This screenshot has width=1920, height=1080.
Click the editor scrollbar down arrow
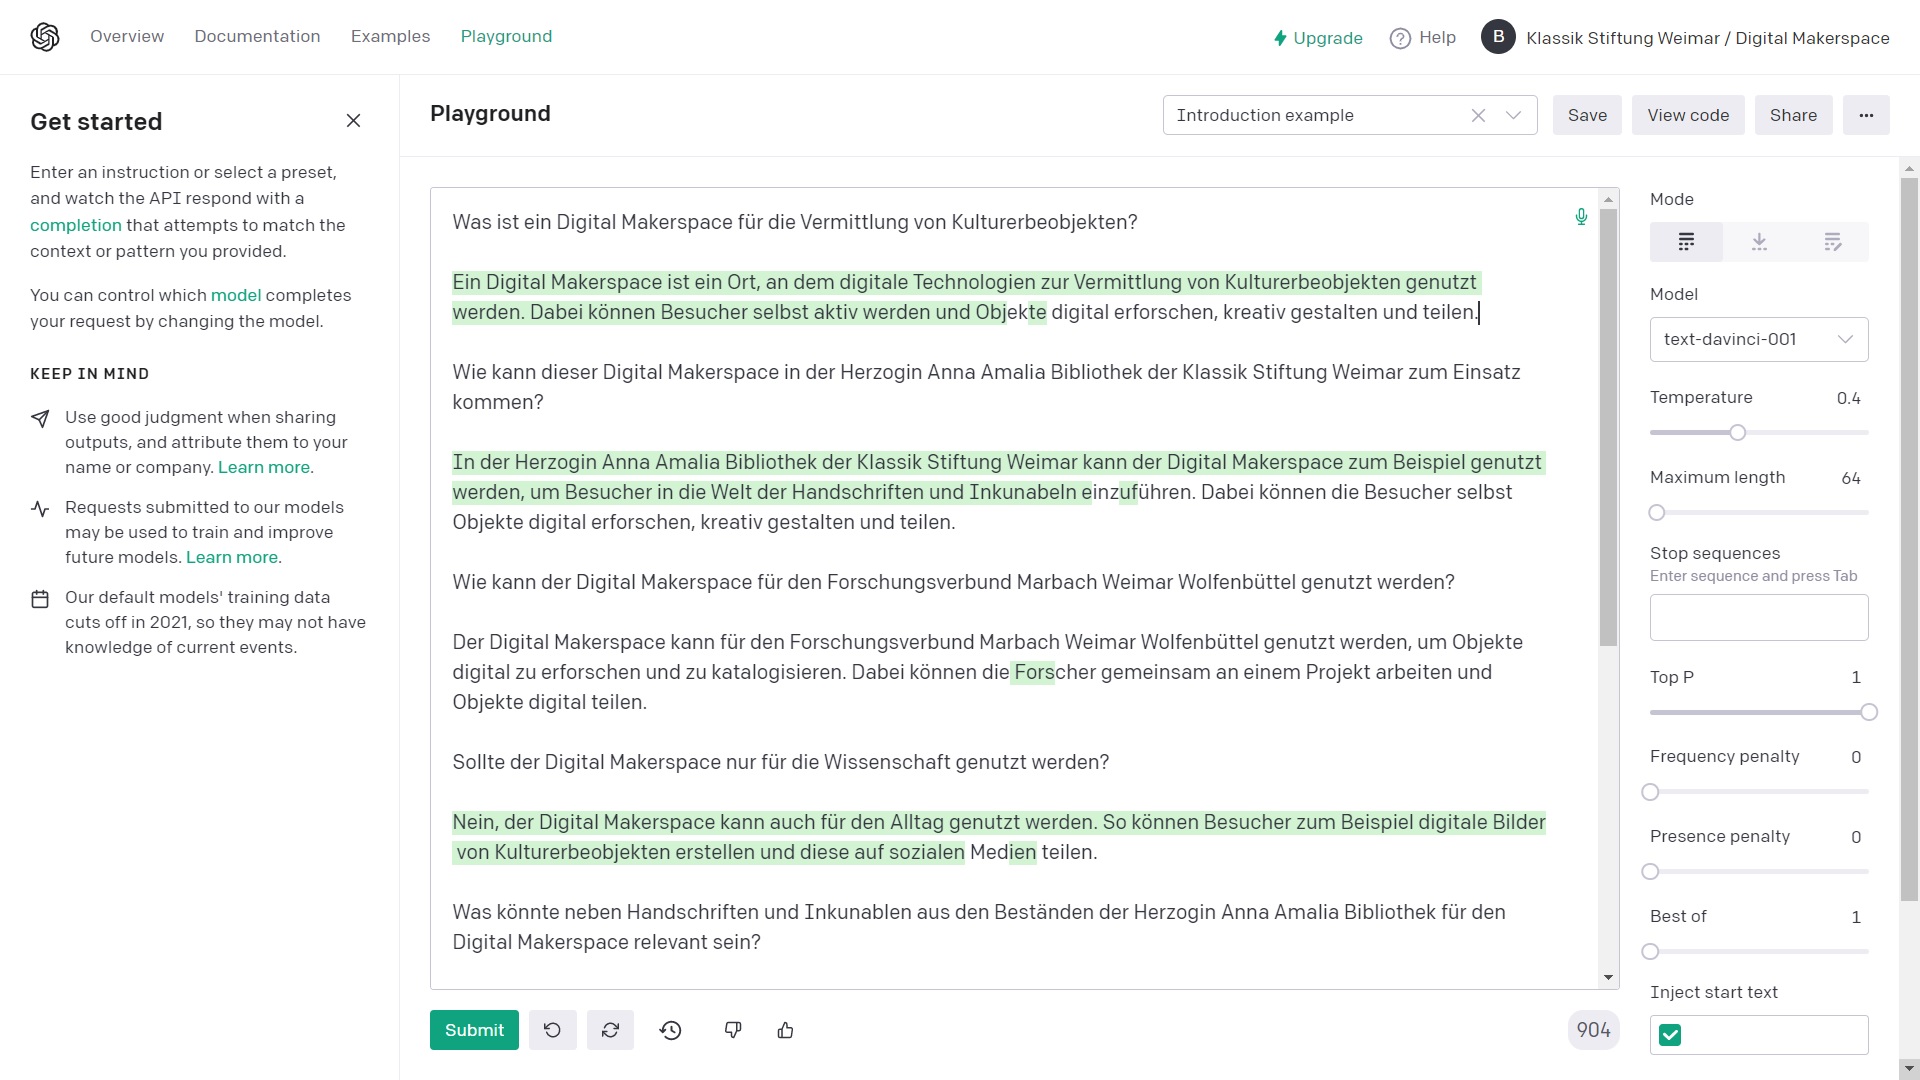[x=1609, y=977]
